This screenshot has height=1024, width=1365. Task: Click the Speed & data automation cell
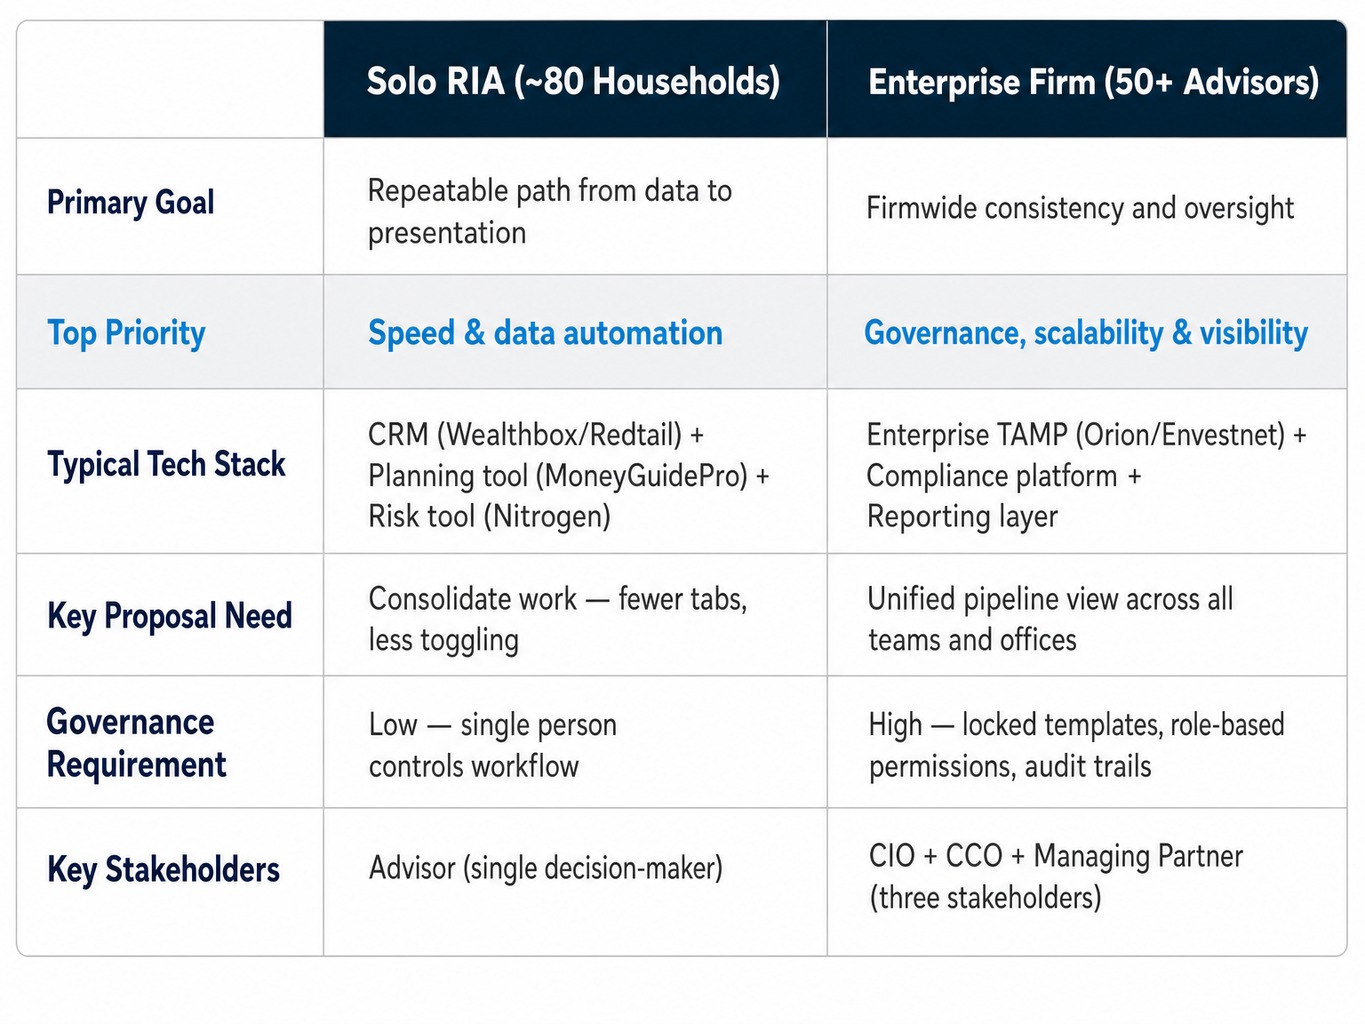click(575, 332)
